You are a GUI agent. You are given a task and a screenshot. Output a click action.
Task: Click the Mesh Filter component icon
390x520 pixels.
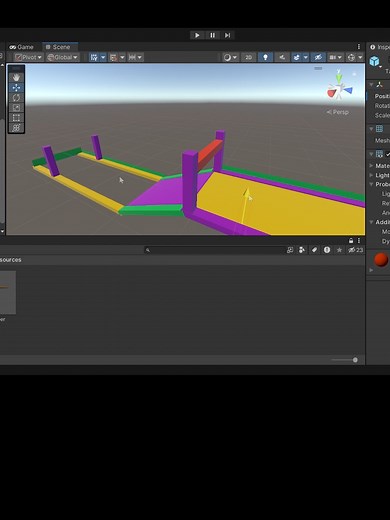[x=379, y=129]
